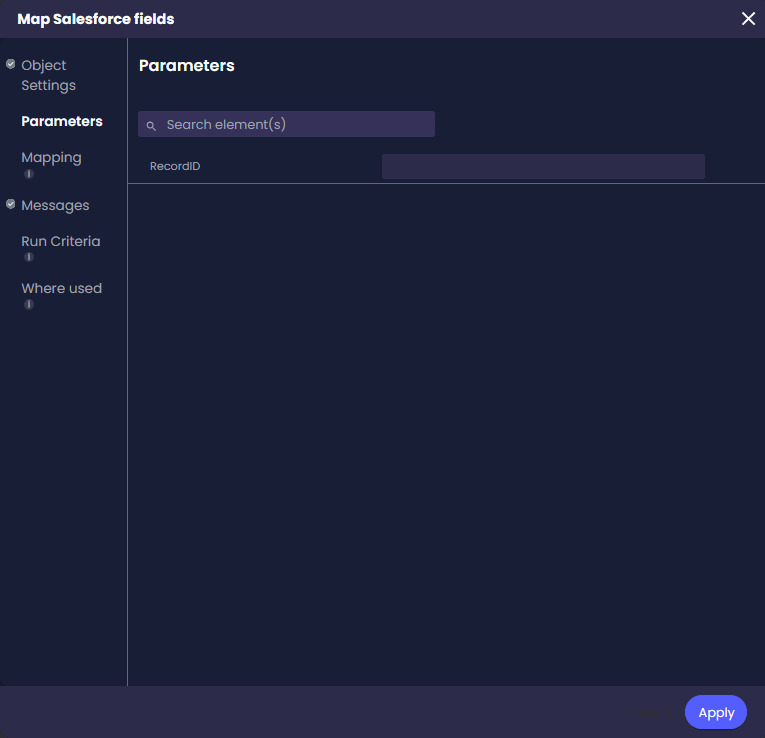Screen dimensions: 765x738
Task: Click the faint Cancel button
Action: click(x=651, y=712)
